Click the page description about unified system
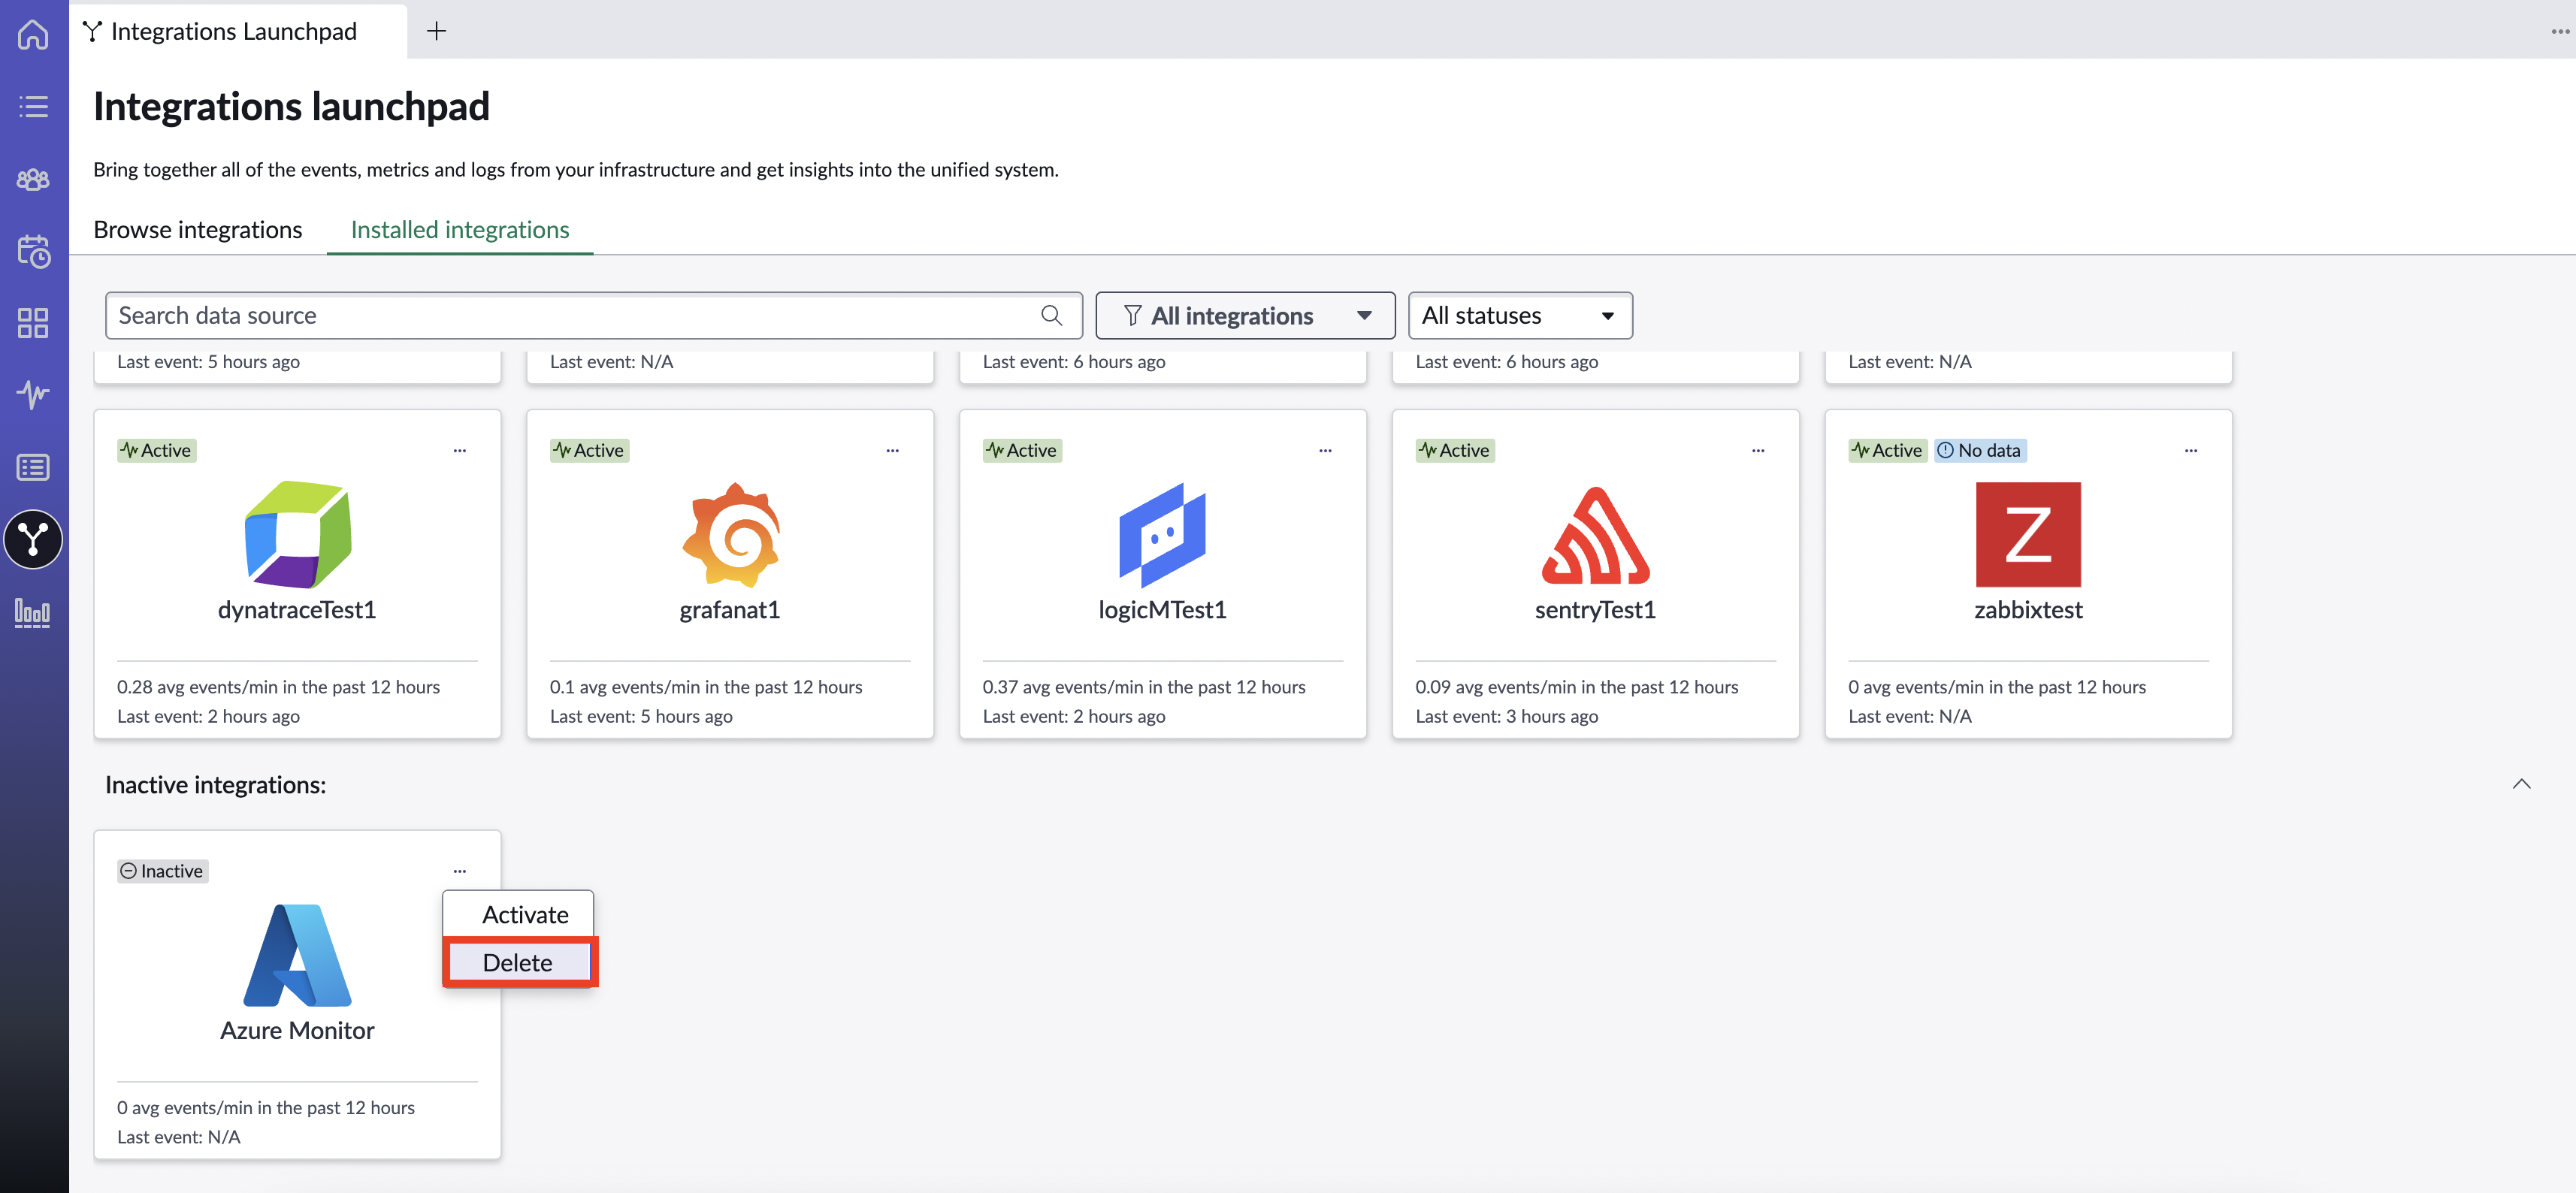This screenshot has height=1193, width=2576. pyautogui.click(x=576, y=170)
